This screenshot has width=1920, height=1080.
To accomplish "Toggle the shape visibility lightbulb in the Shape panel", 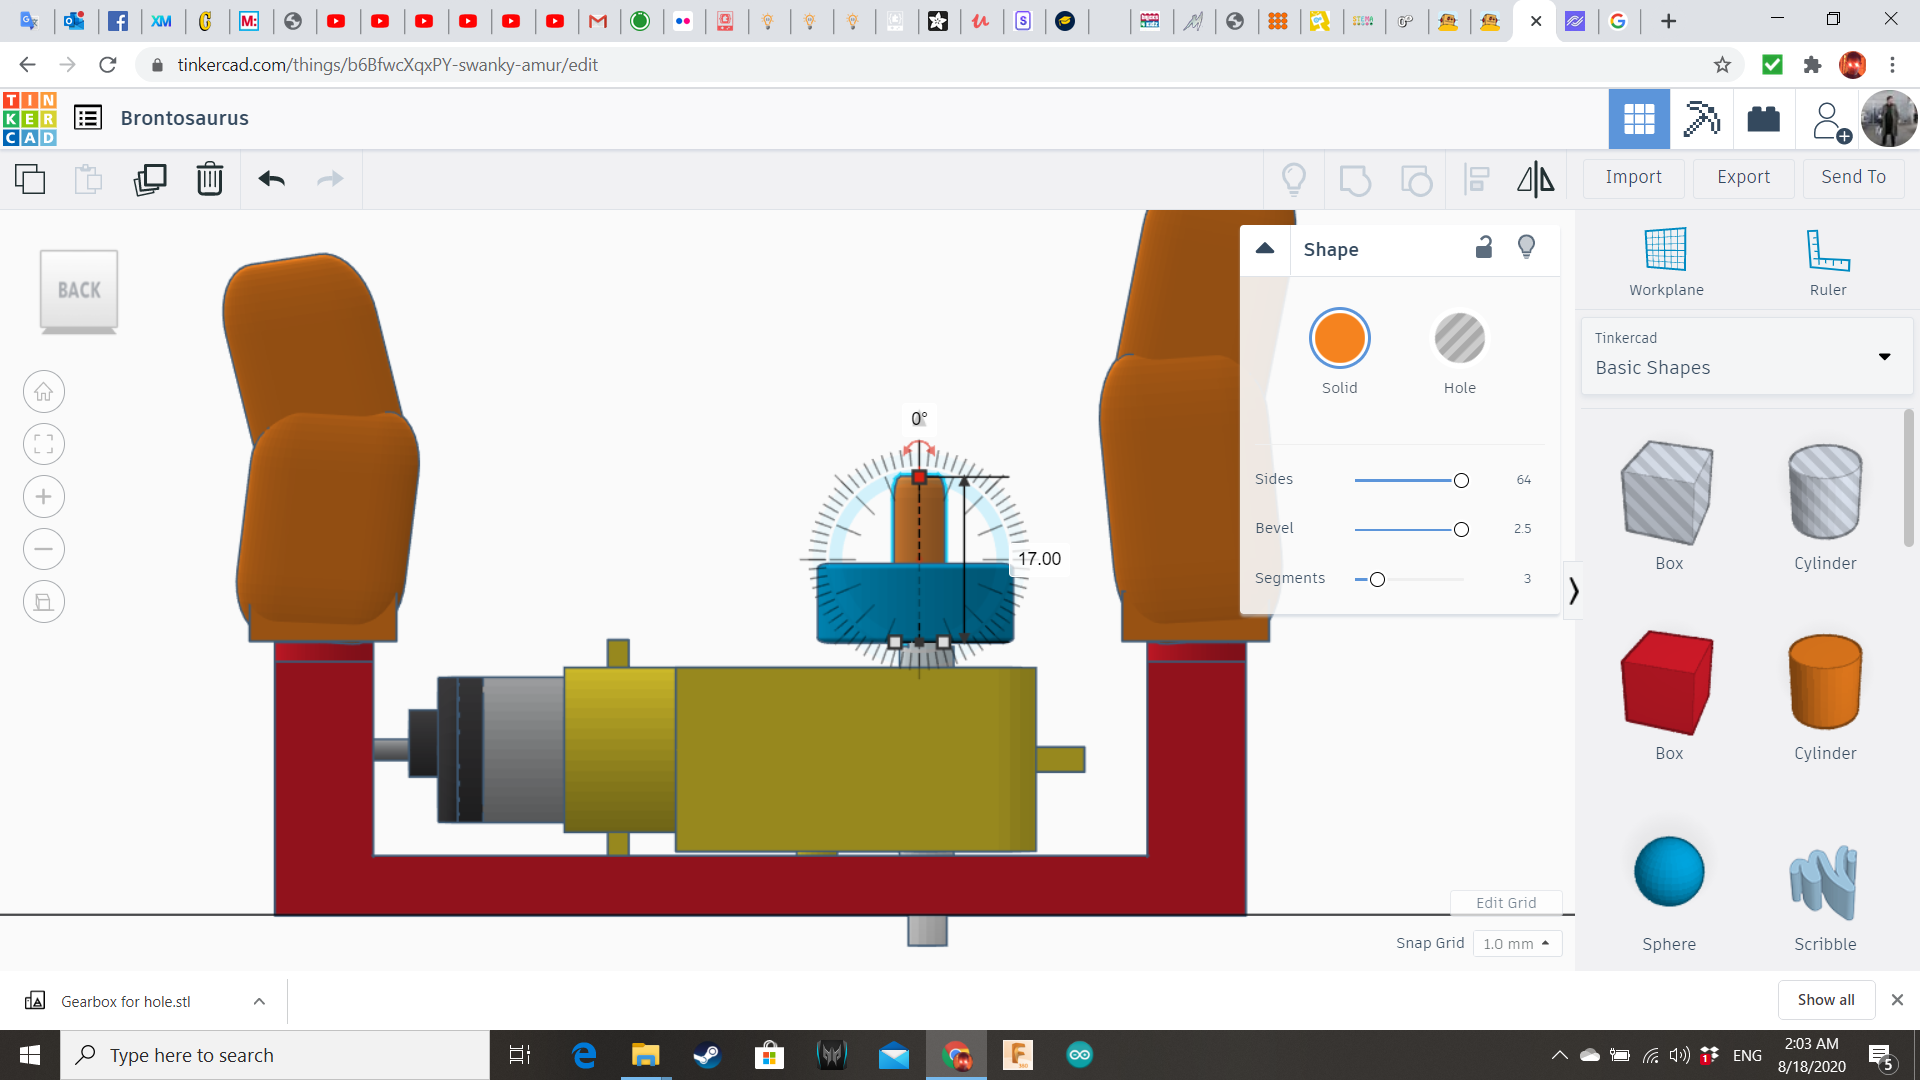I will pos(1526,248).
